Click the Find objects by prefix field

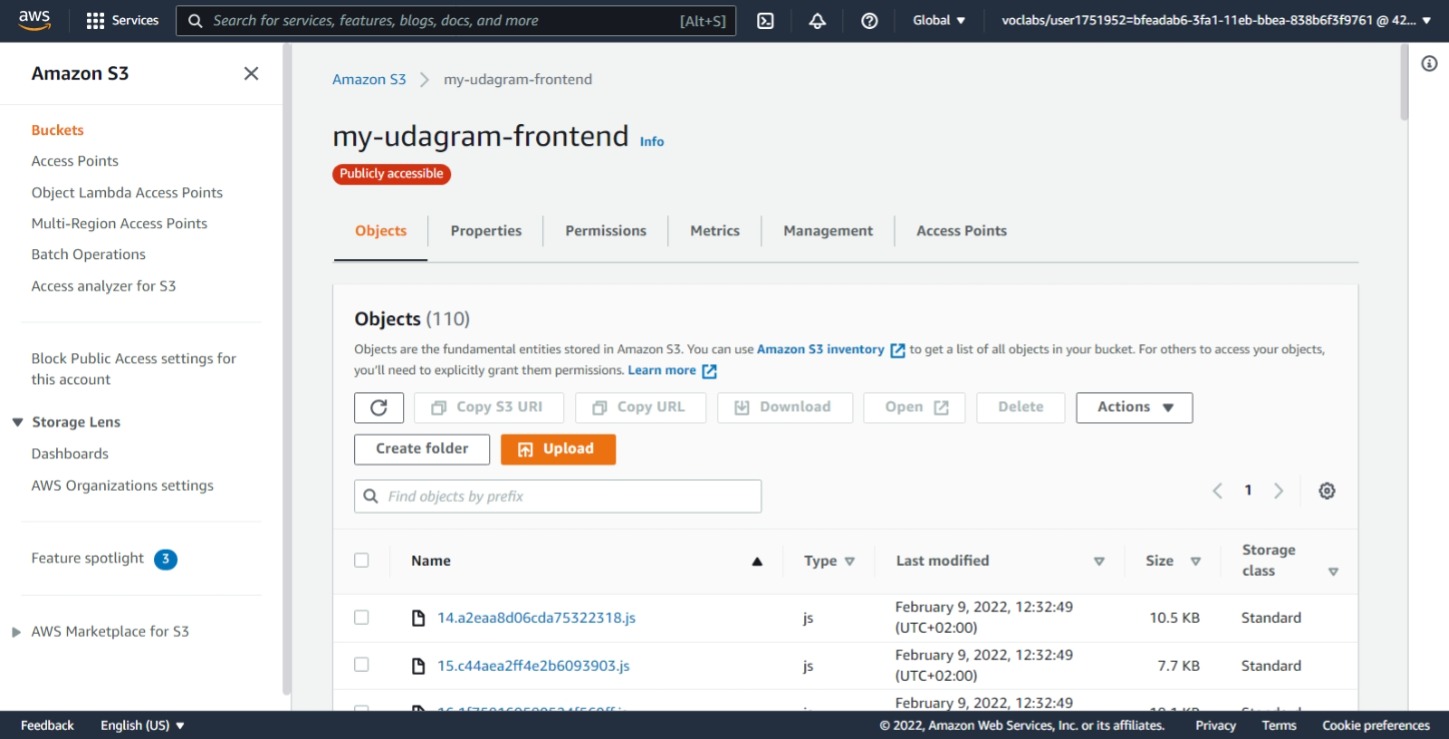557,495
